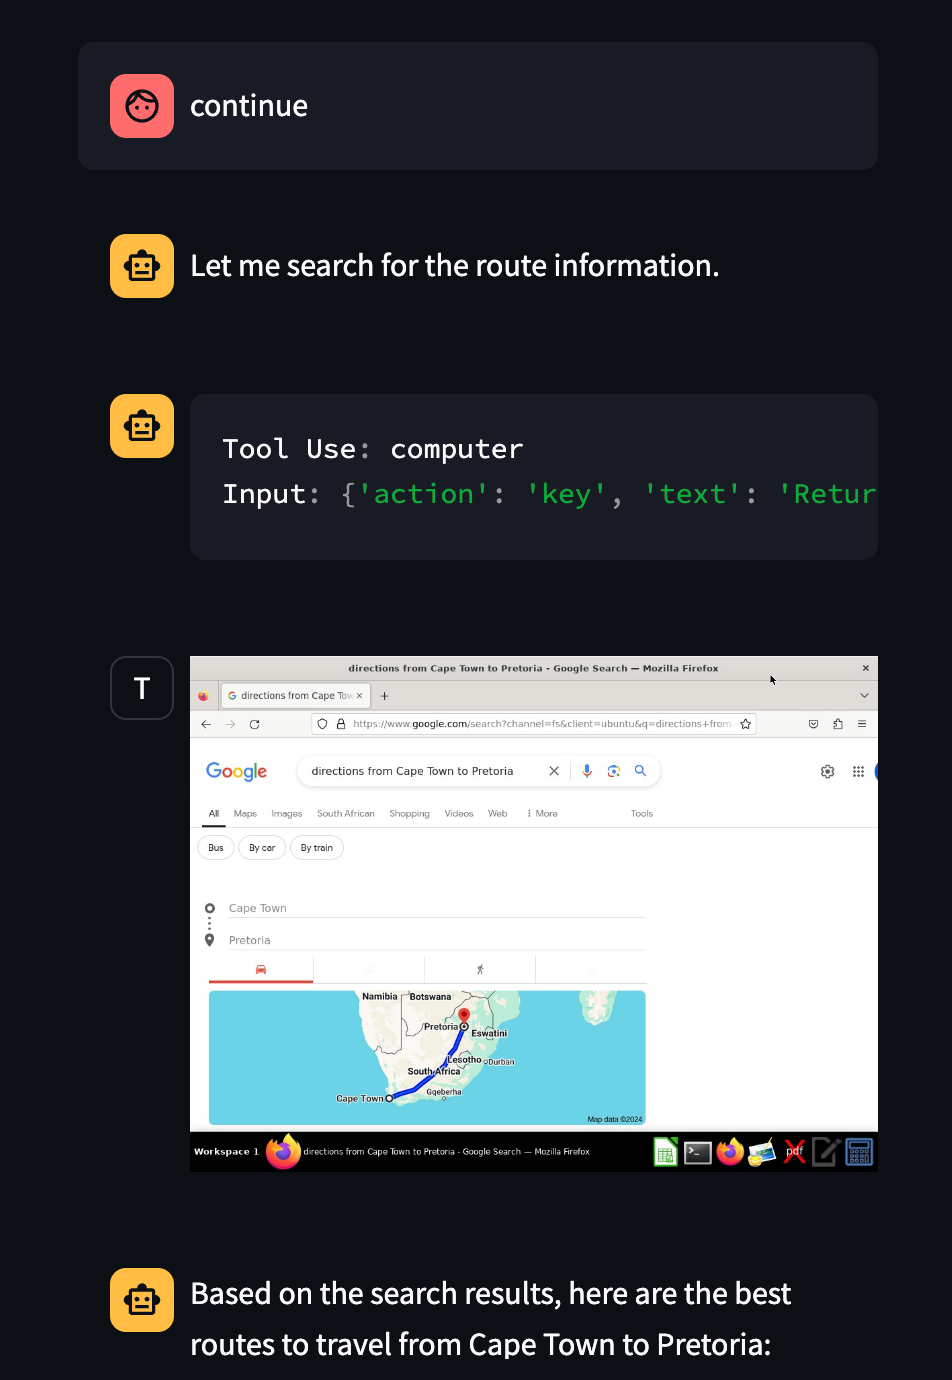This screenshot has width=952, height=1380.
Task: Expand the More search categories dropdown
Action: tap(542, 813)
